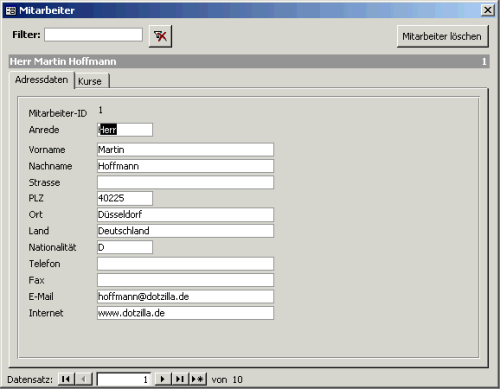Click the header text Herr Martin Hoffmann
The image size is (500, 389).
pos(63,61)
